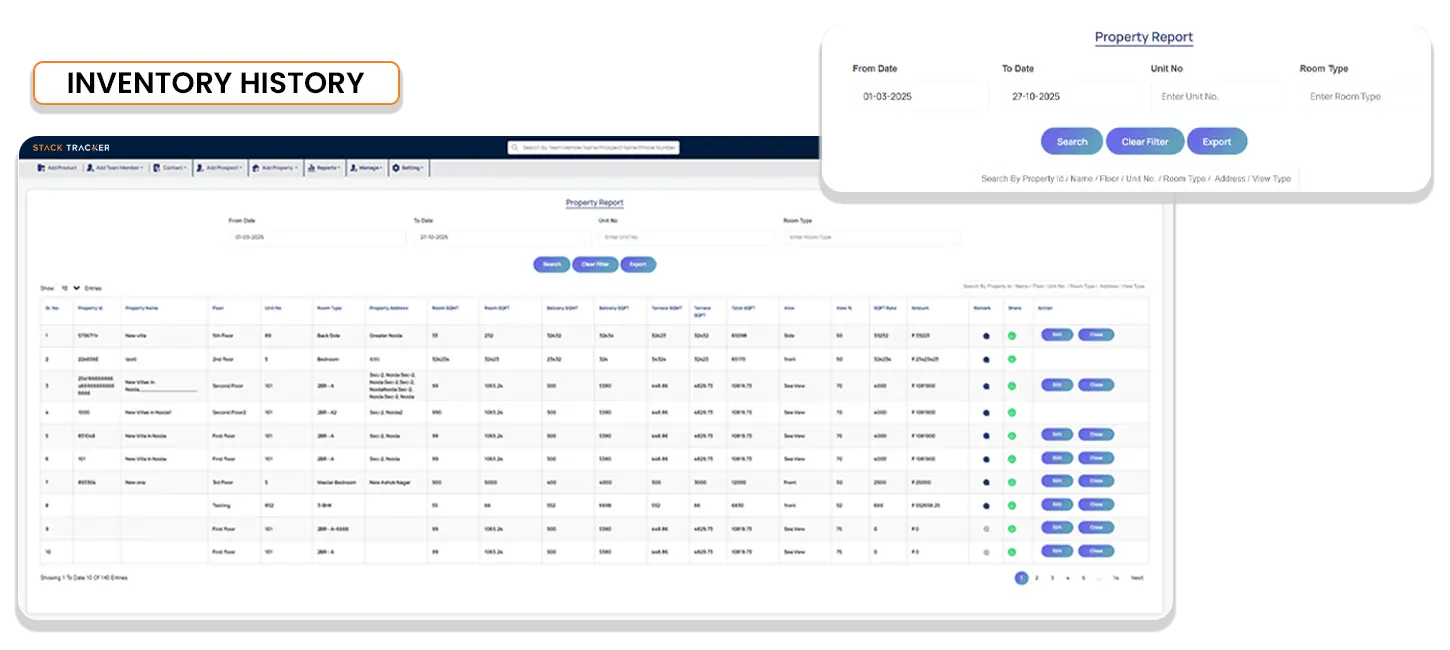Open the Manage menu in the toolbar

(367, 168)
